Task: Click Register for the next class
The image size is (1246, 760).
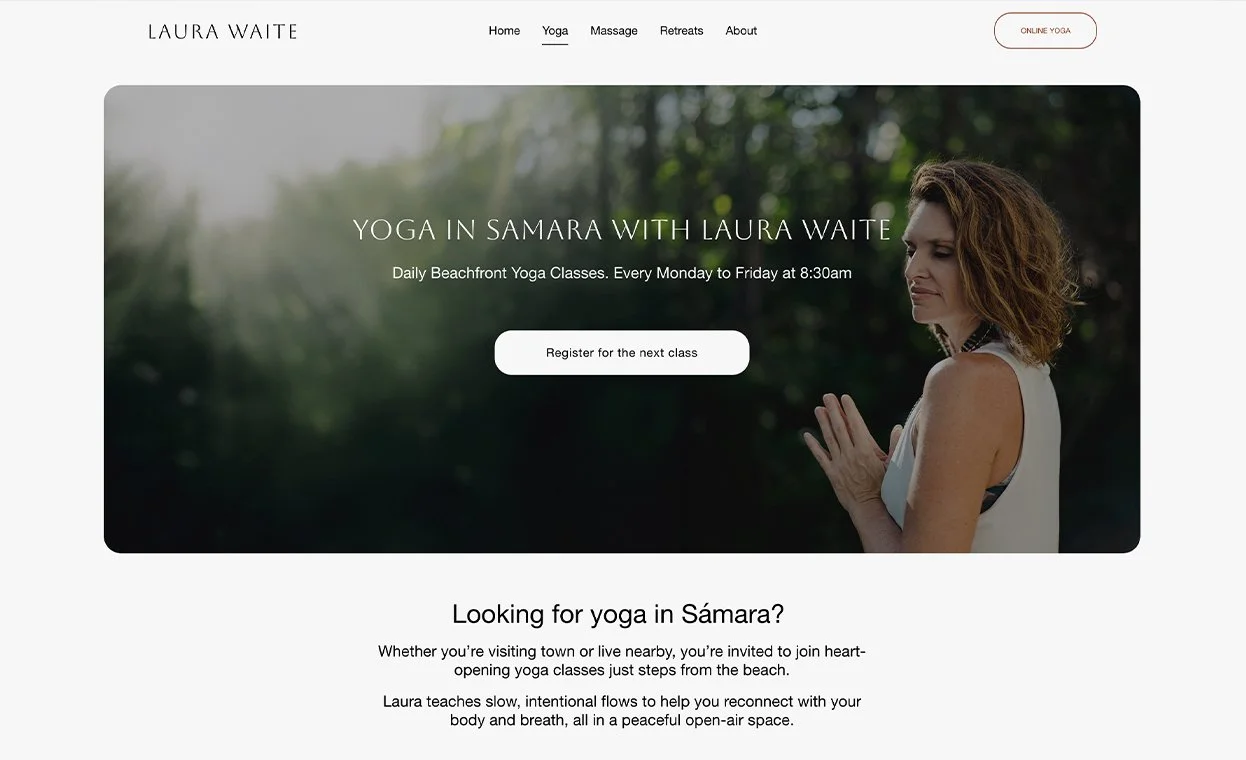Action: (x=622, y=353)
